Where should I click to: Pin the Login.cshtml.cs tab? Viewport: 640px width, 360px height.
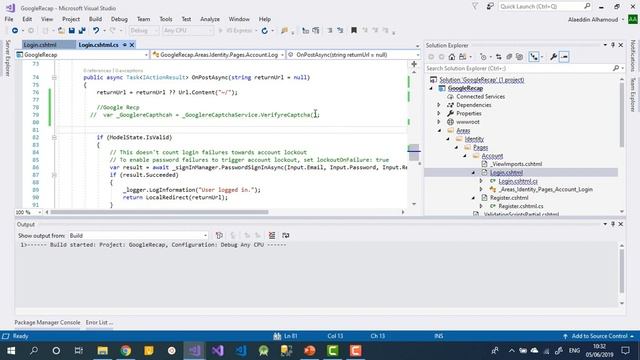click(124, 45)
